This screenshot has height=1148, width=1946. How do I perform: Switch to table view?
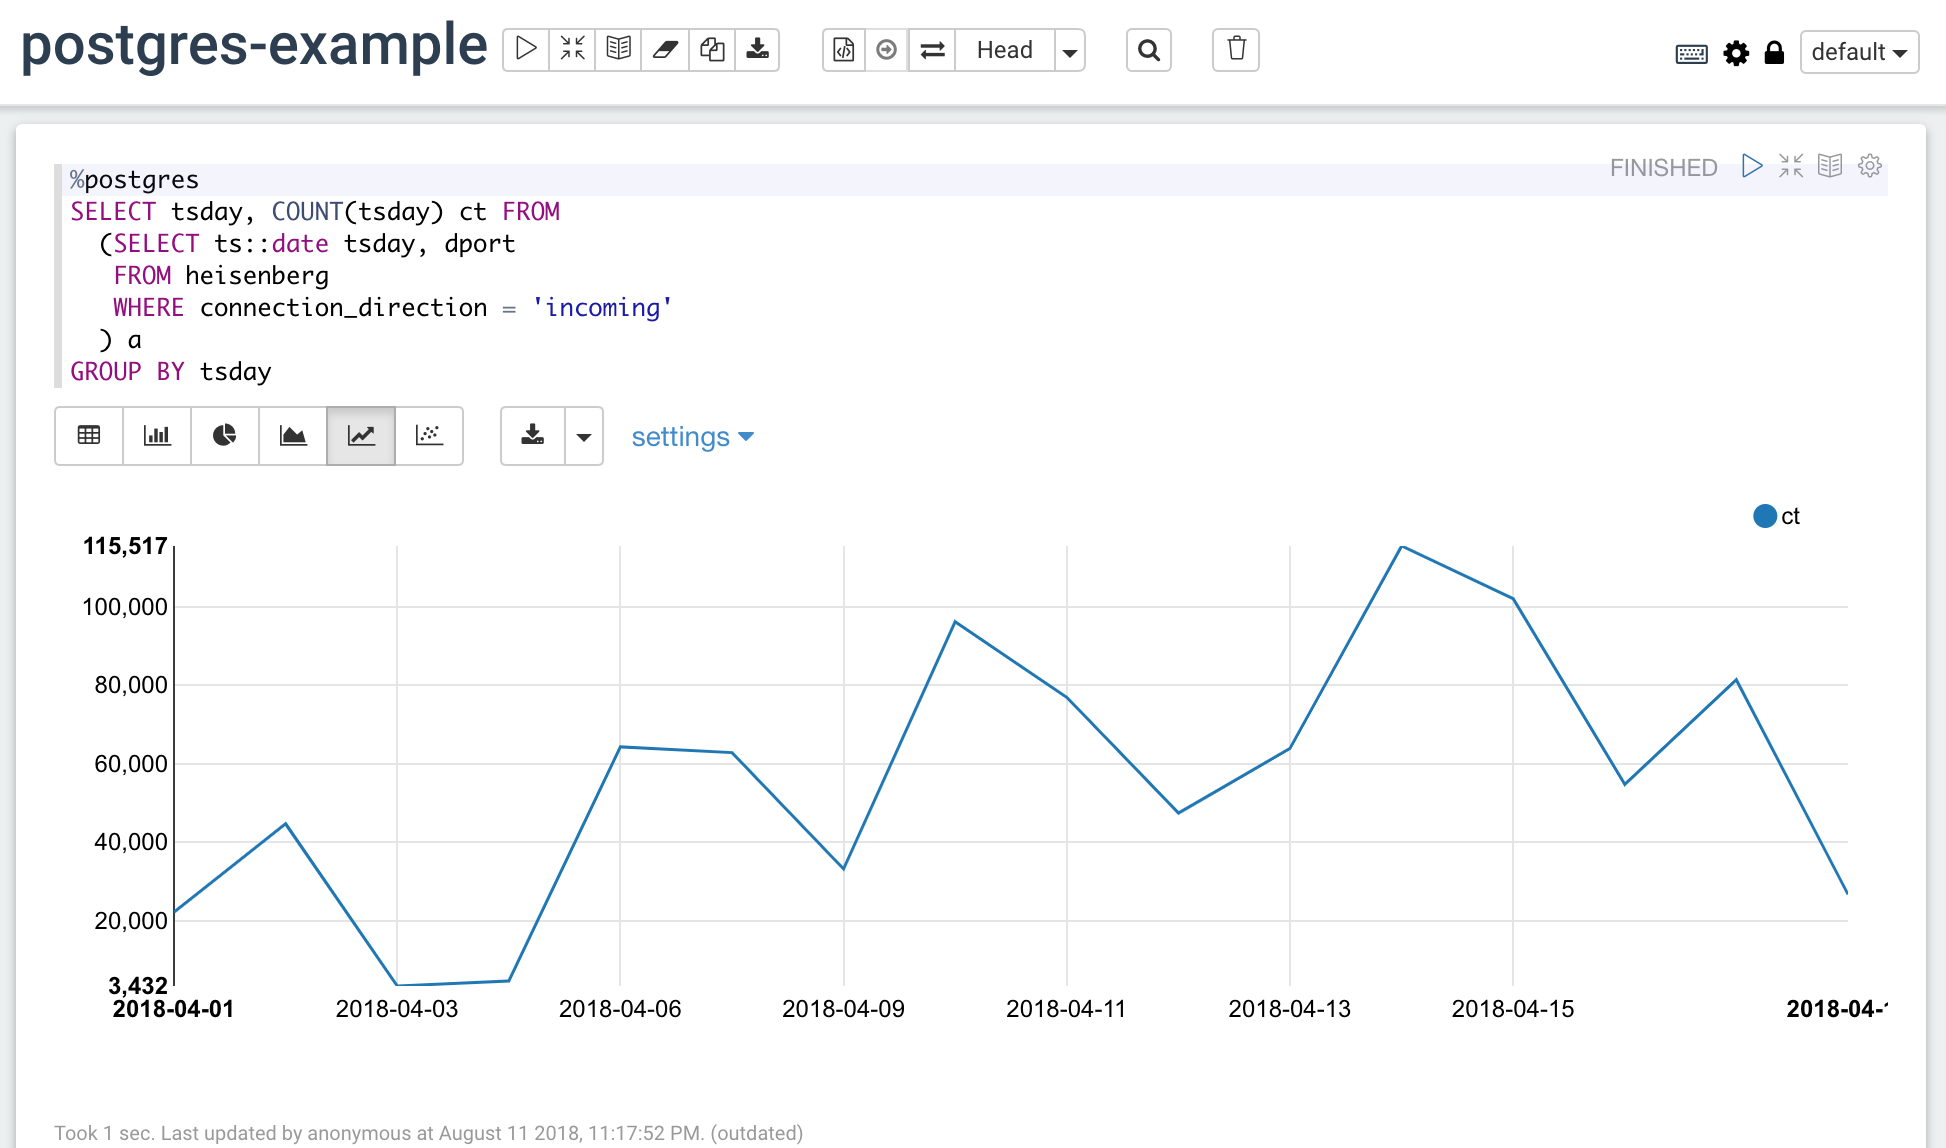tap(89, 436)
